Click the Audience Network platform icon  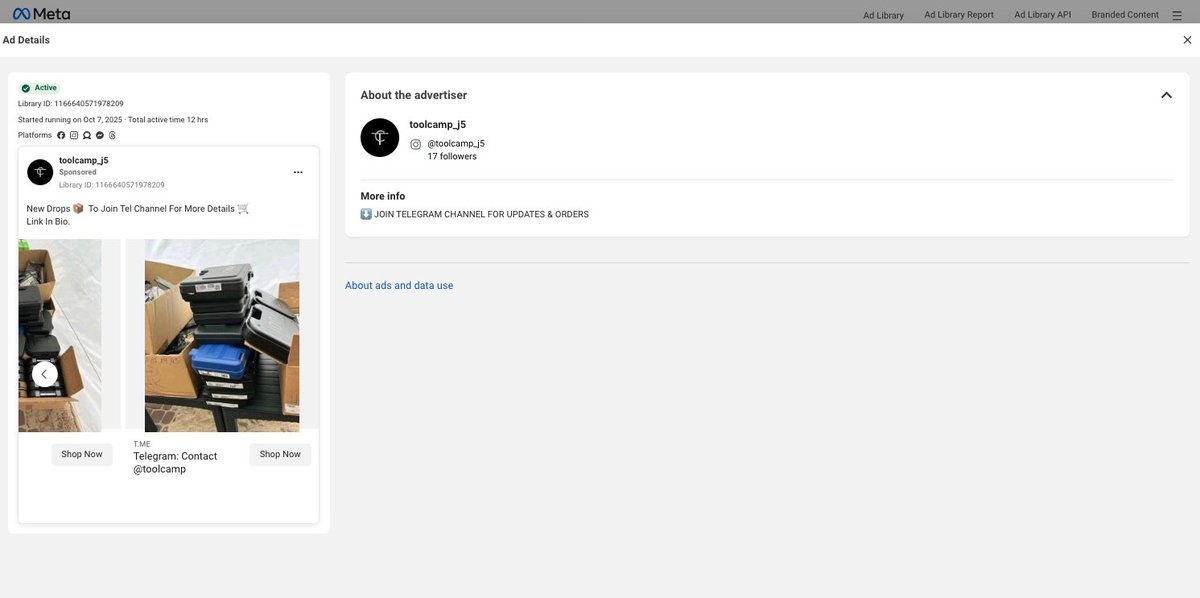[87, 135]
